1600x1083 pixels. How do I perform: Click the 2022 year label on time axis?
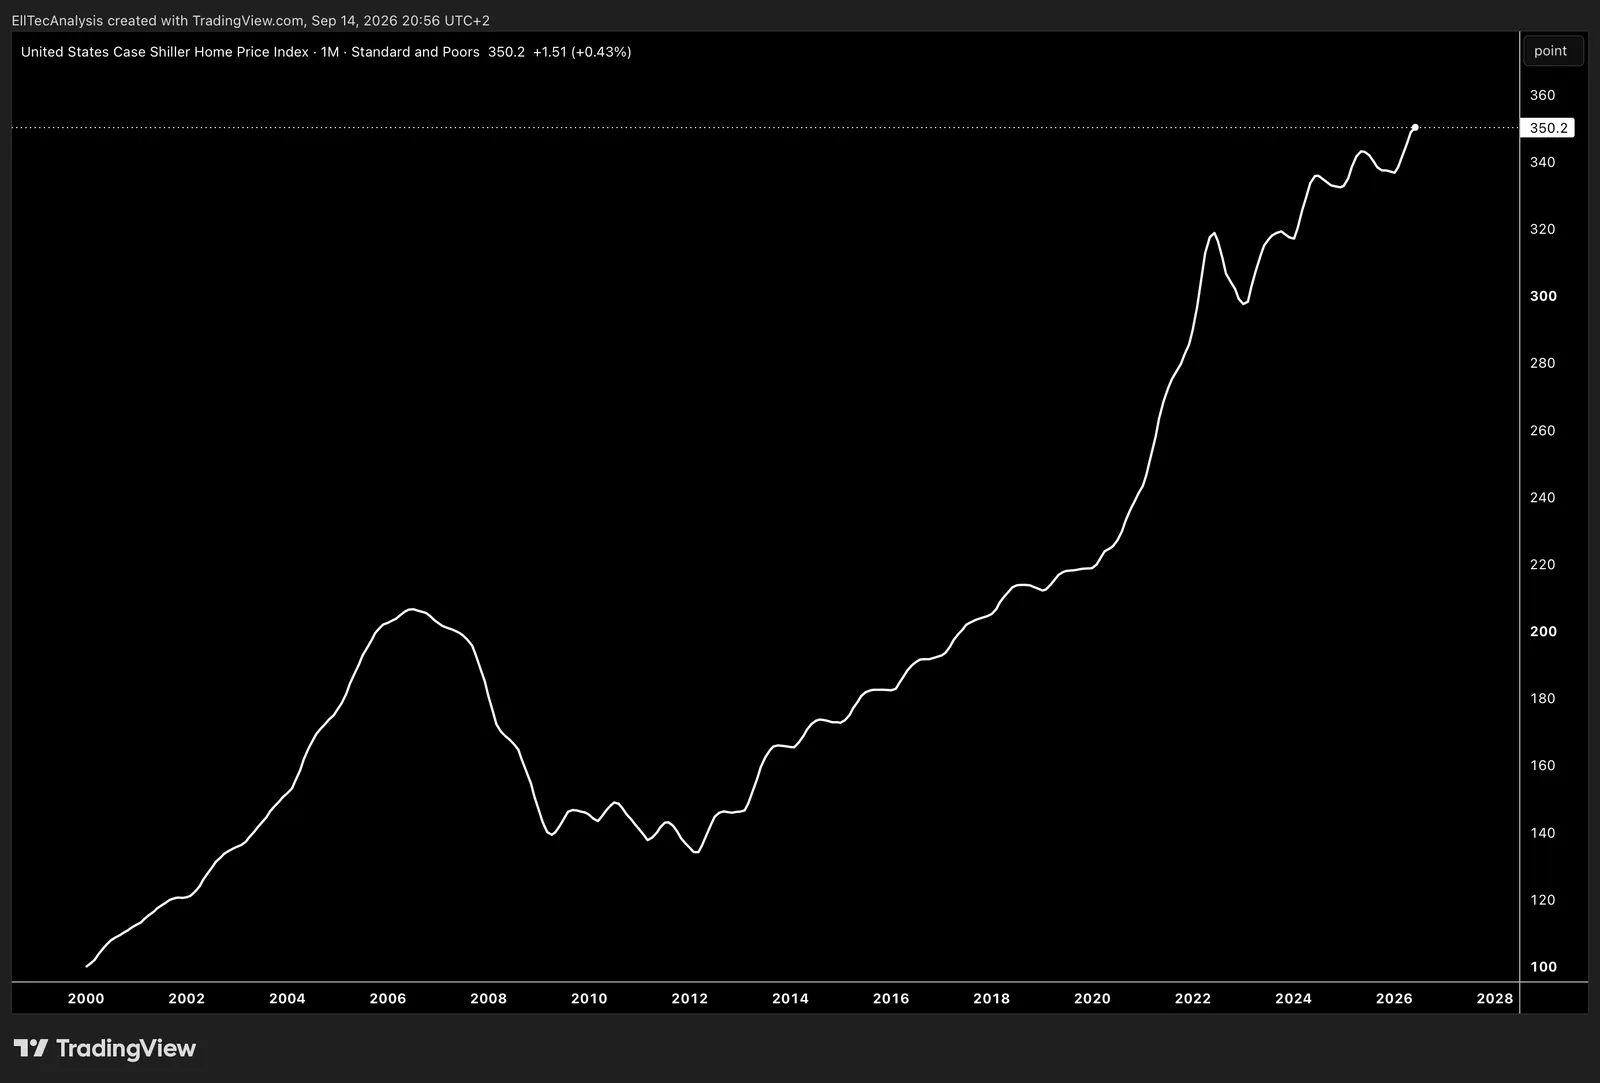coord(1193,998)
